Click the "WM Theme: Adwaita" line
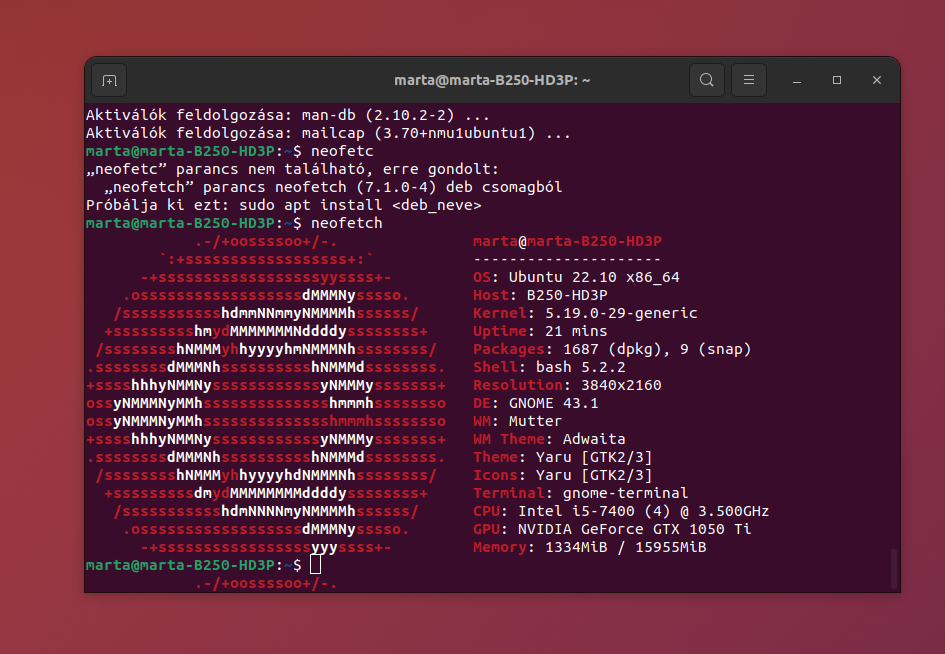 [x=549, y=439]
